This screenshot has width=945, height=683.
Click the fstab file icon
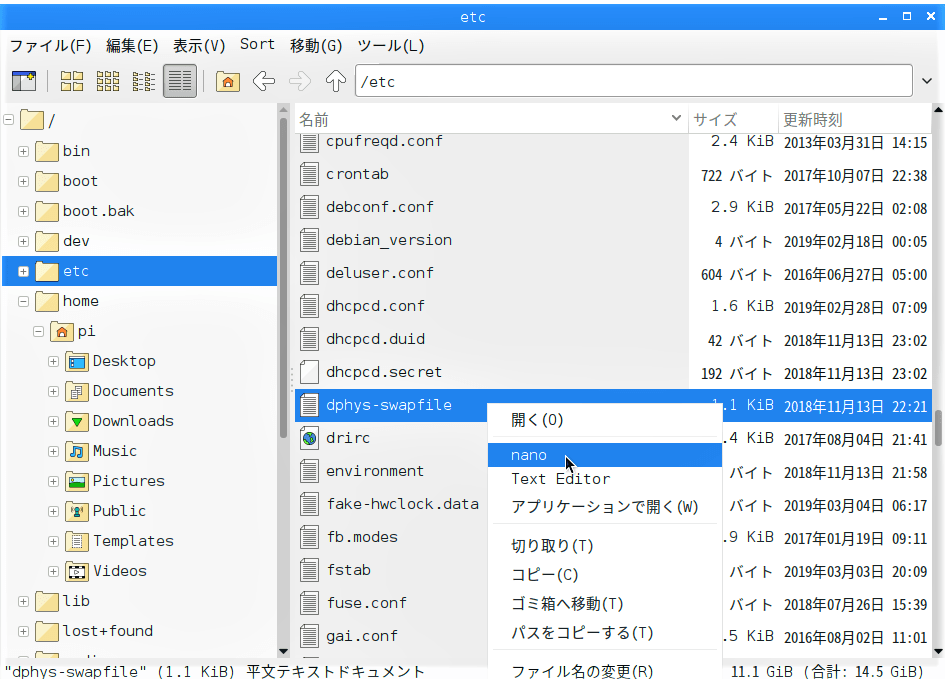[x=309, y=570]
